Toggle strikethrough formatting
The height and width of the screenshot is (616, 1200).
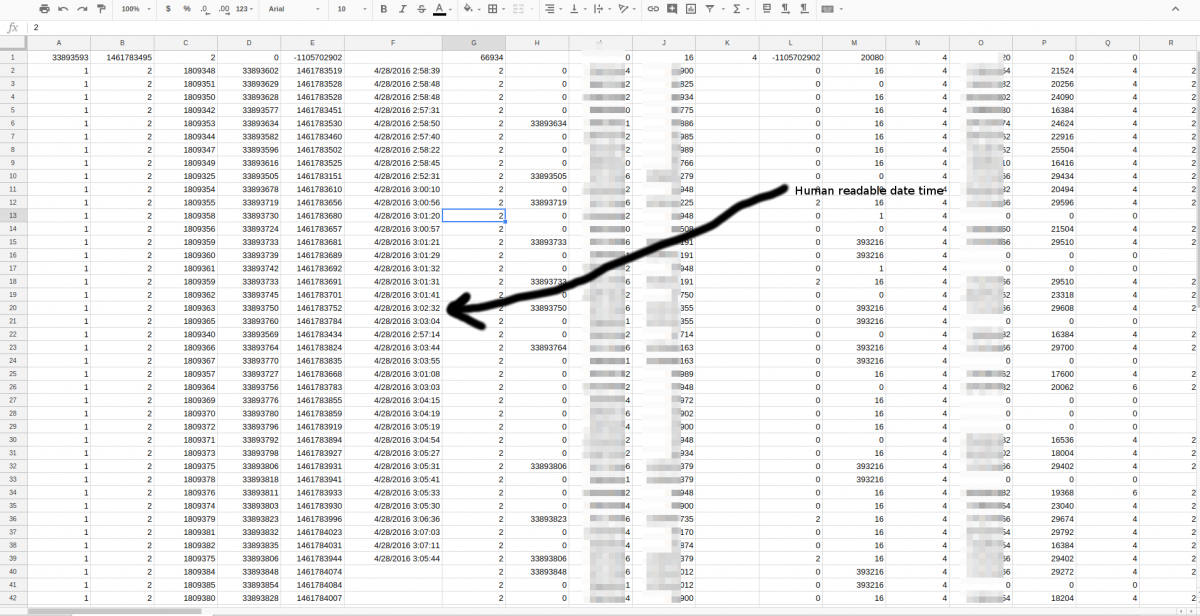[x=420, y=8]
